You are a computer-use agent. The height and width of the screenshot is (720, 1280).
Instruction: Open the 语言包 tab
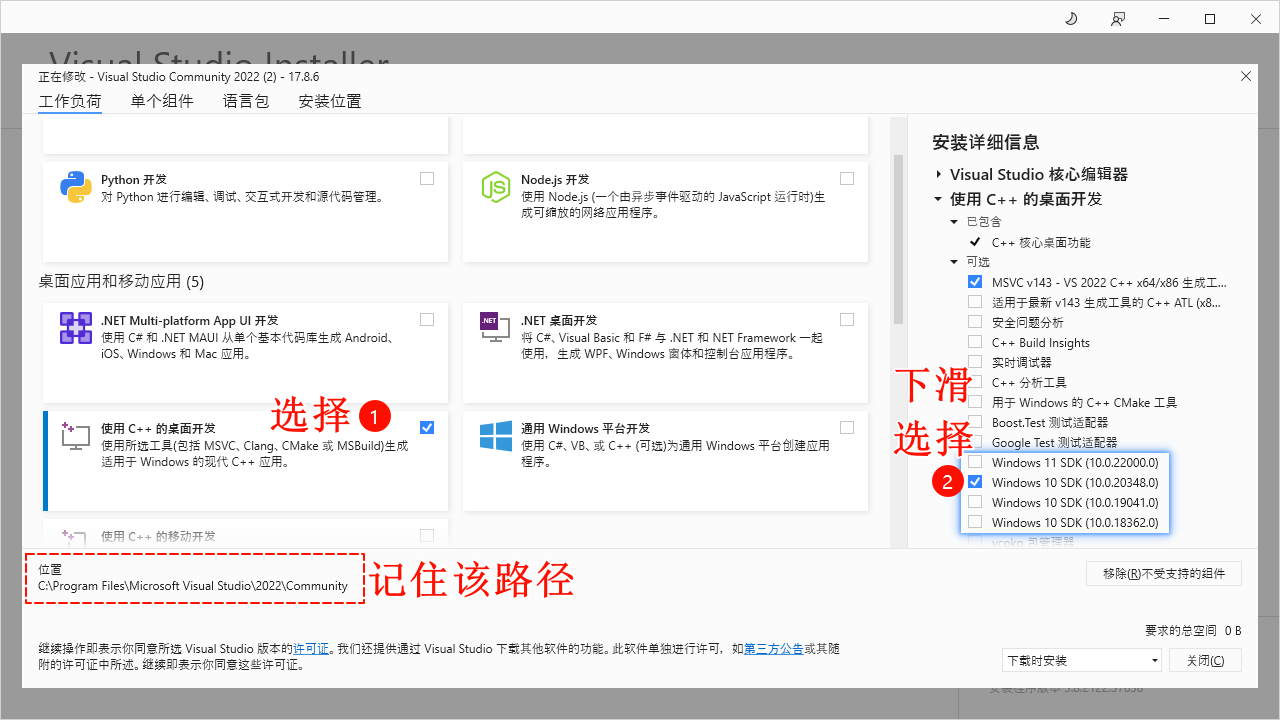tap(245, 100)
